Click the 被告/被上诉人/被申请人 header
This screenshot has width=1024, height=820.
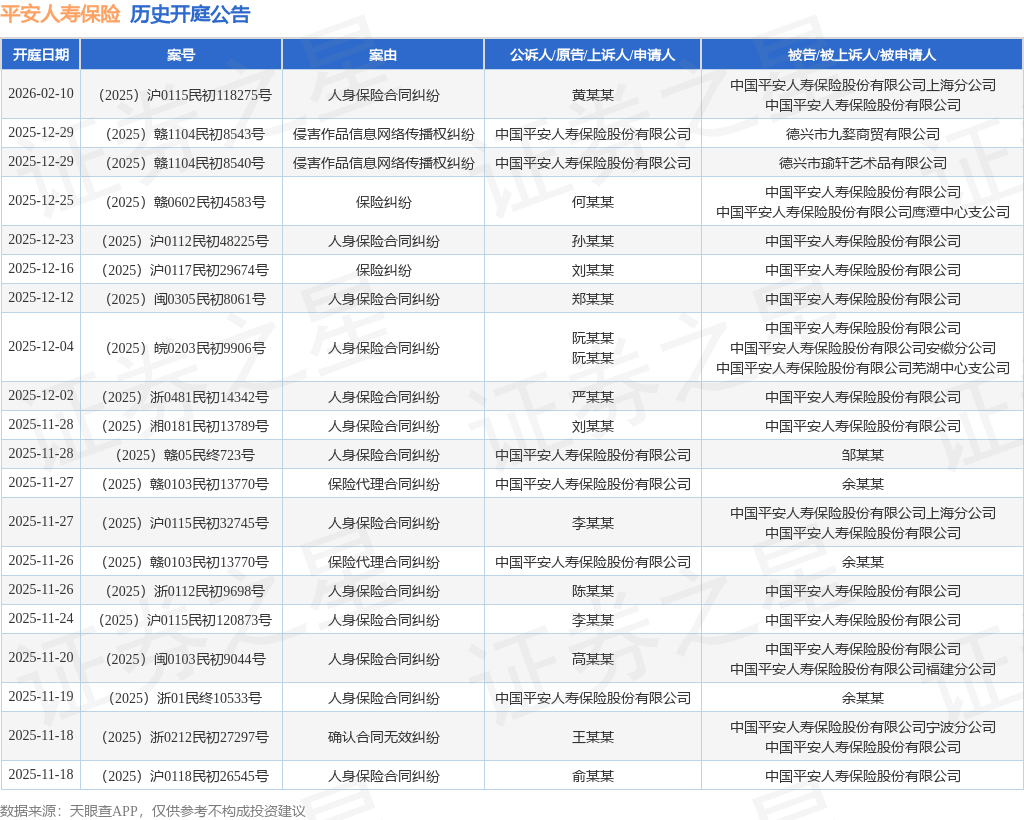[x=862, y=55]
